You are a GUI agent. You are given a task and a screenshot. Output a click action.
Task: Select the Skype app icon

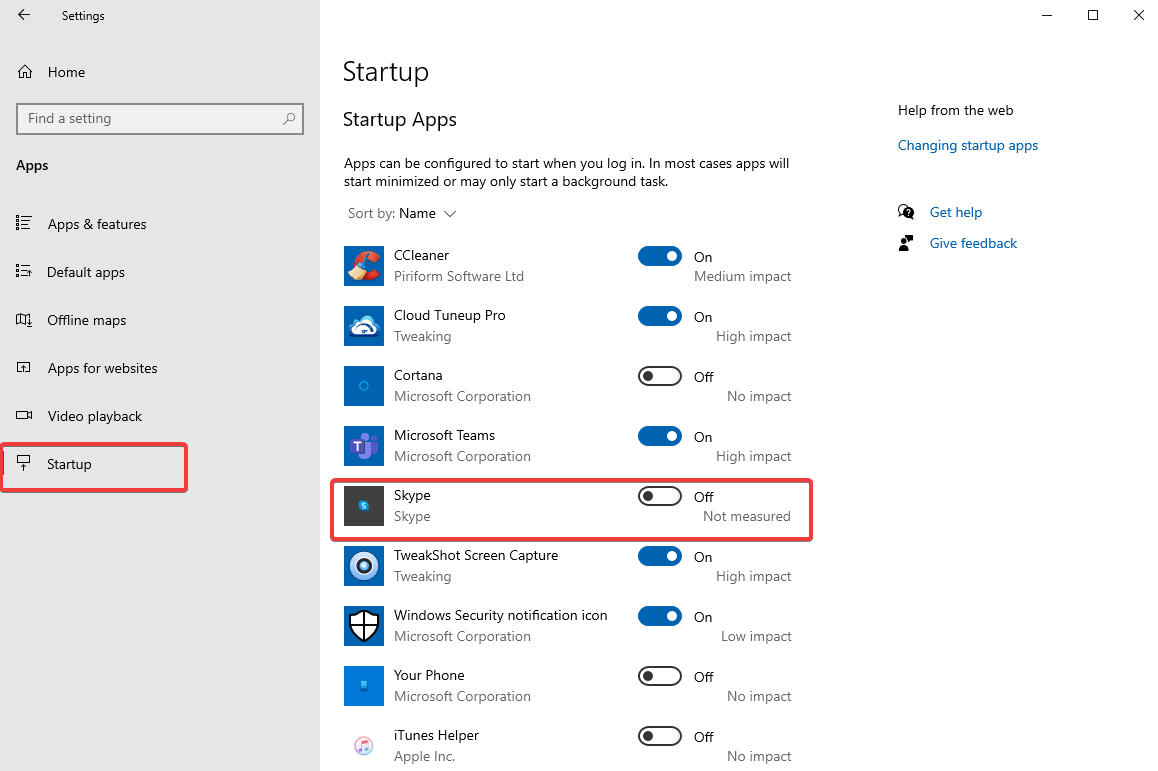pos(363,506)
